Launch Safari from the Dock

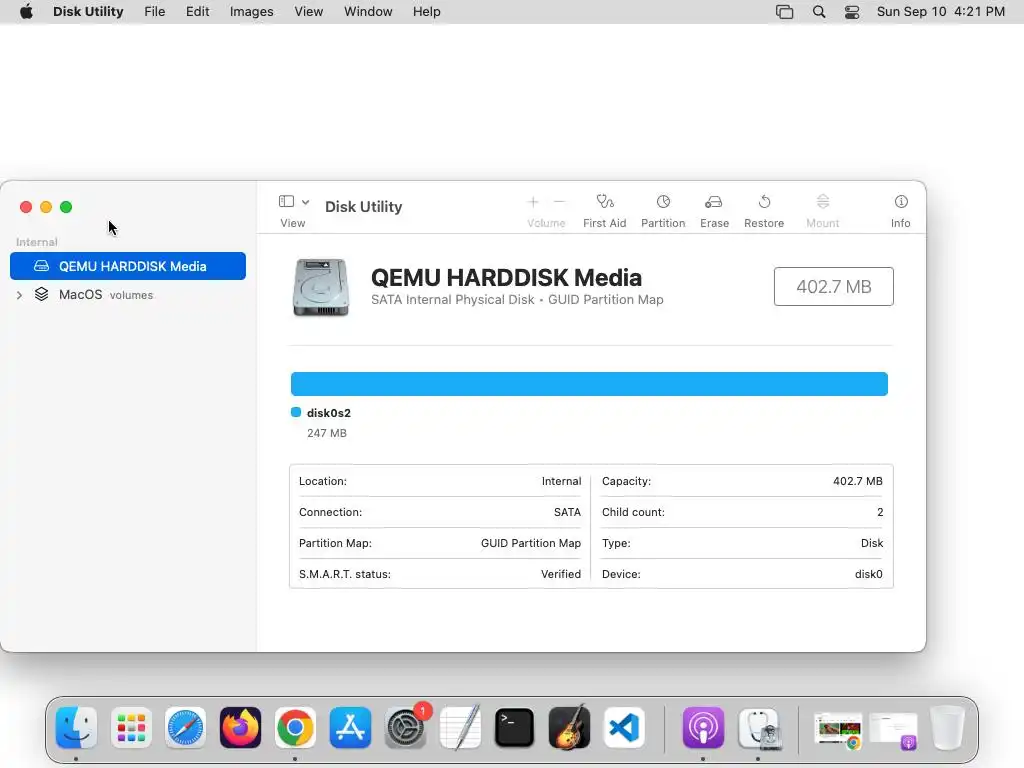point(185,728)
